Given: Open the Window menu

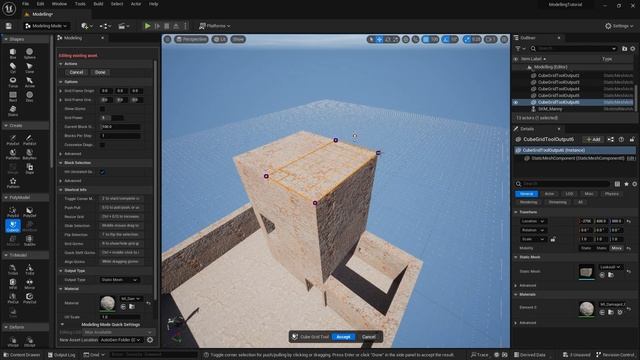Looking at the screenshot, I should (59, 4).
